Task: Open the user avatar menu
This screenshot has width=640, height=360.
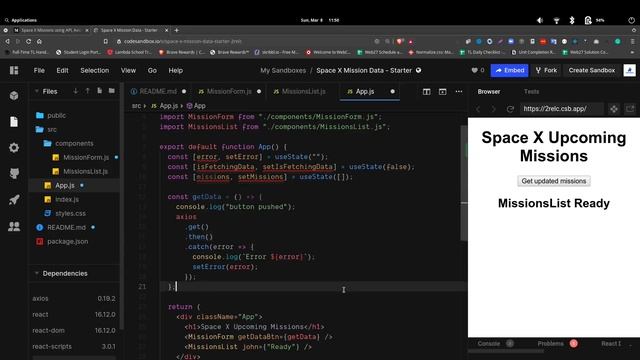Action: 629,70
